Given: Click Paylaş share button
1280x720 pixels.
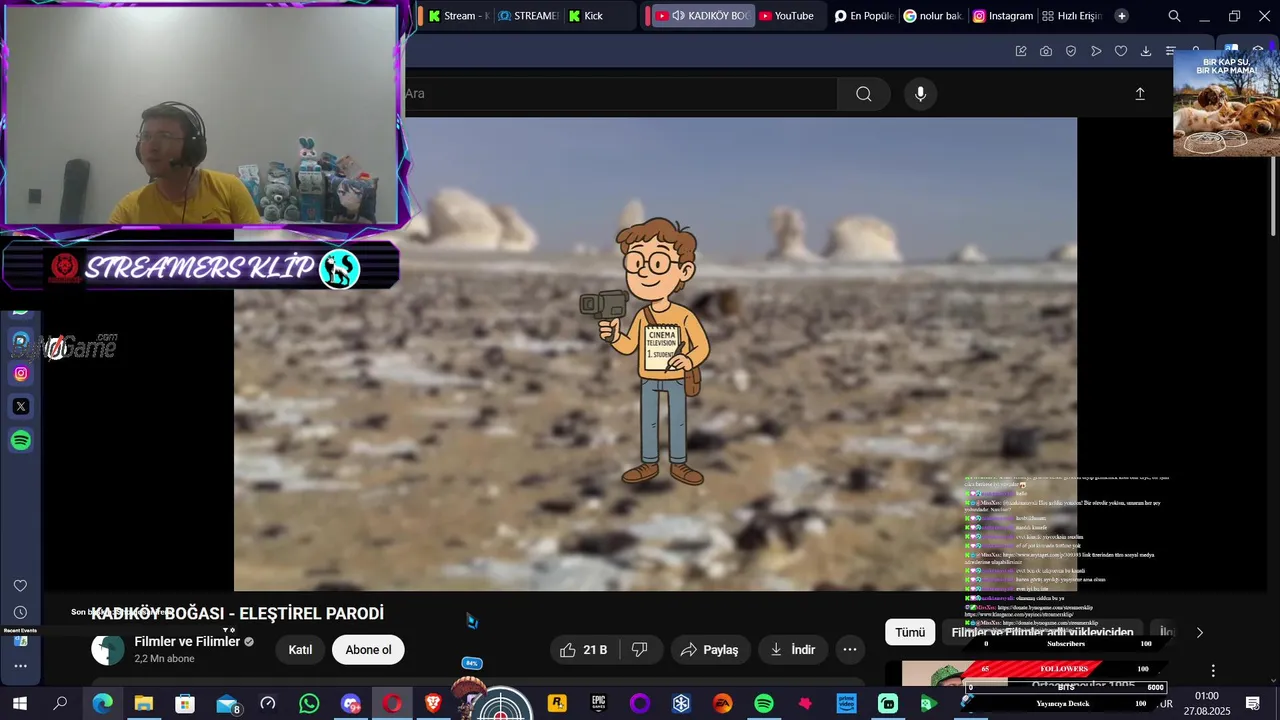Looking at the screenshot, I should [710, 650].
